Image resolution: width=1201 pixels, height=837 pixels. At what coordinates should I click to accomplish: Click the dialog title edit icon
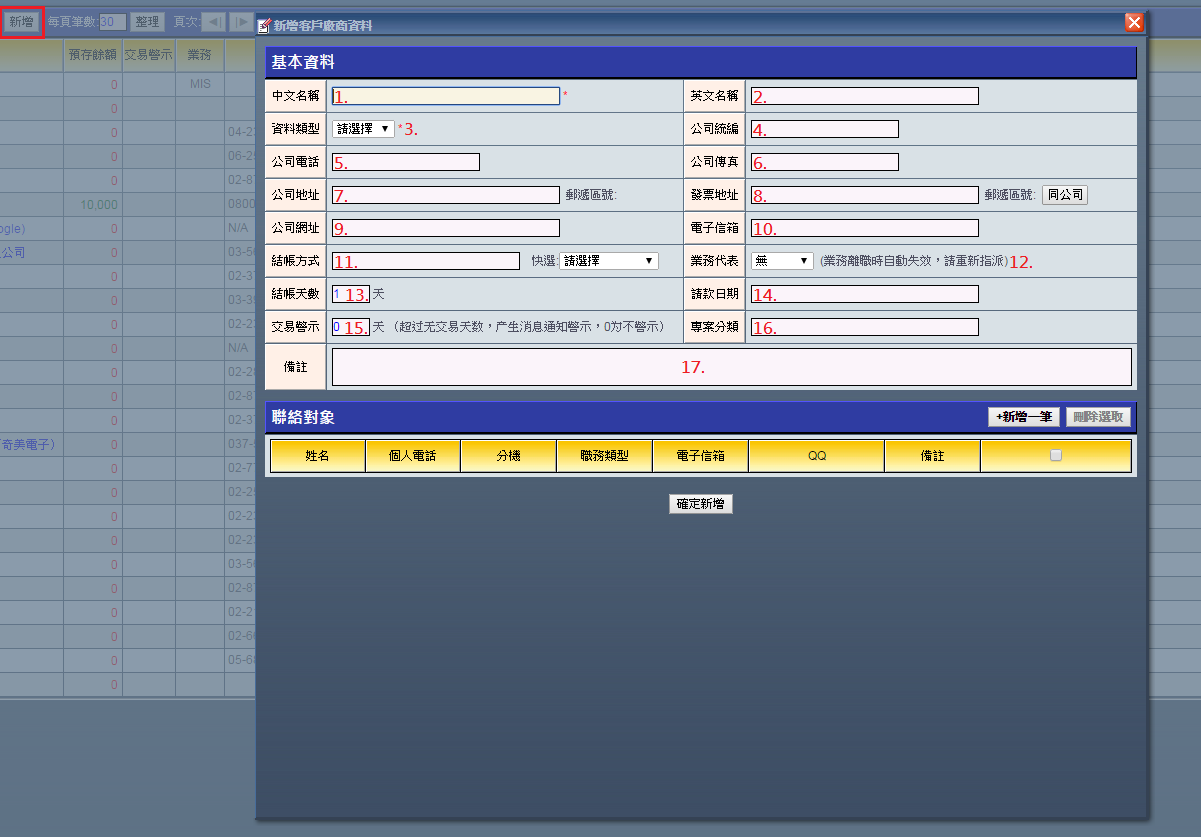point(264,25)
